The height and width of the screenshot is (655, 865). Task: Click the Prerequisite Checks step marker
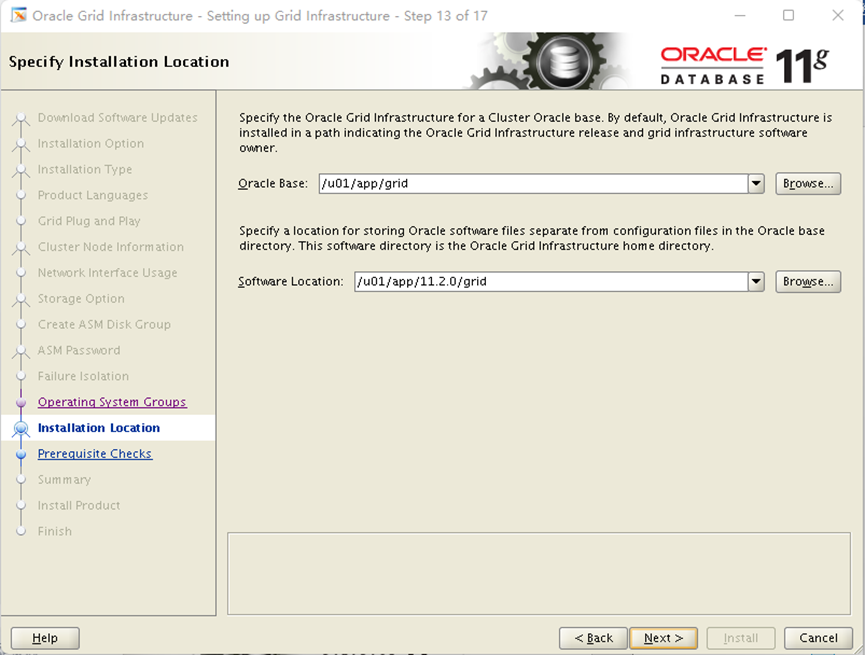coord(21,454)
